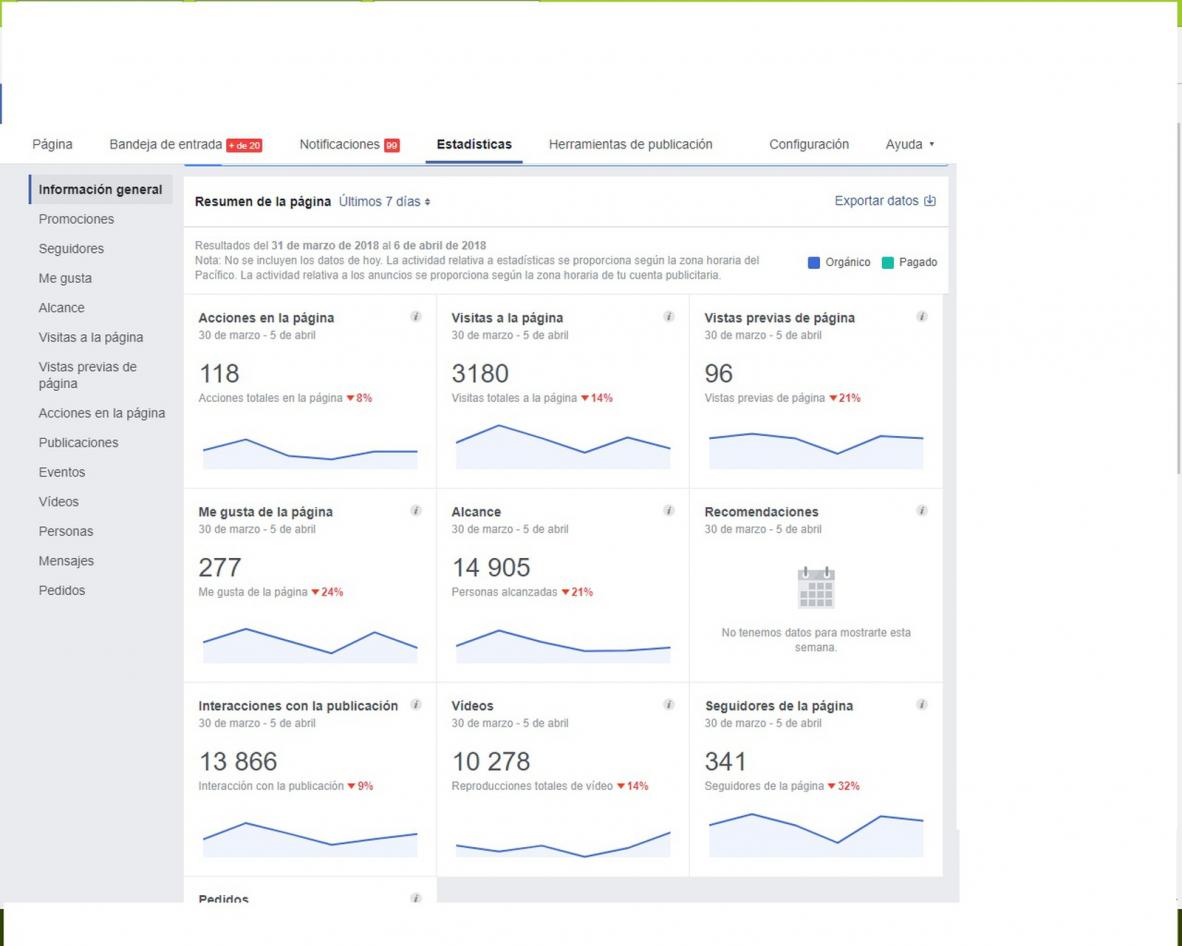Open the Últimos 7 días period dropdown

tap(384, 201)
